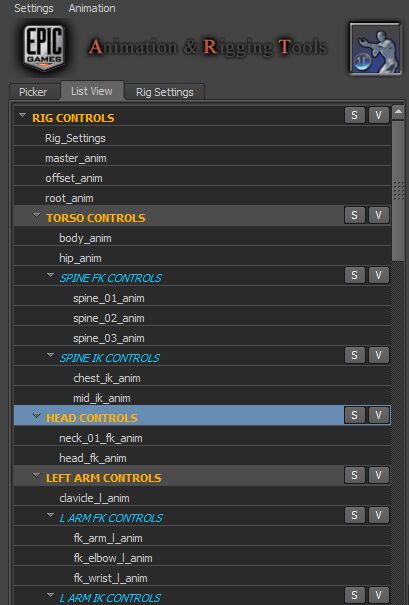Open the Settings menu
Image resolution: width=409 pixels, height=605 pixels.
[34, 8]
